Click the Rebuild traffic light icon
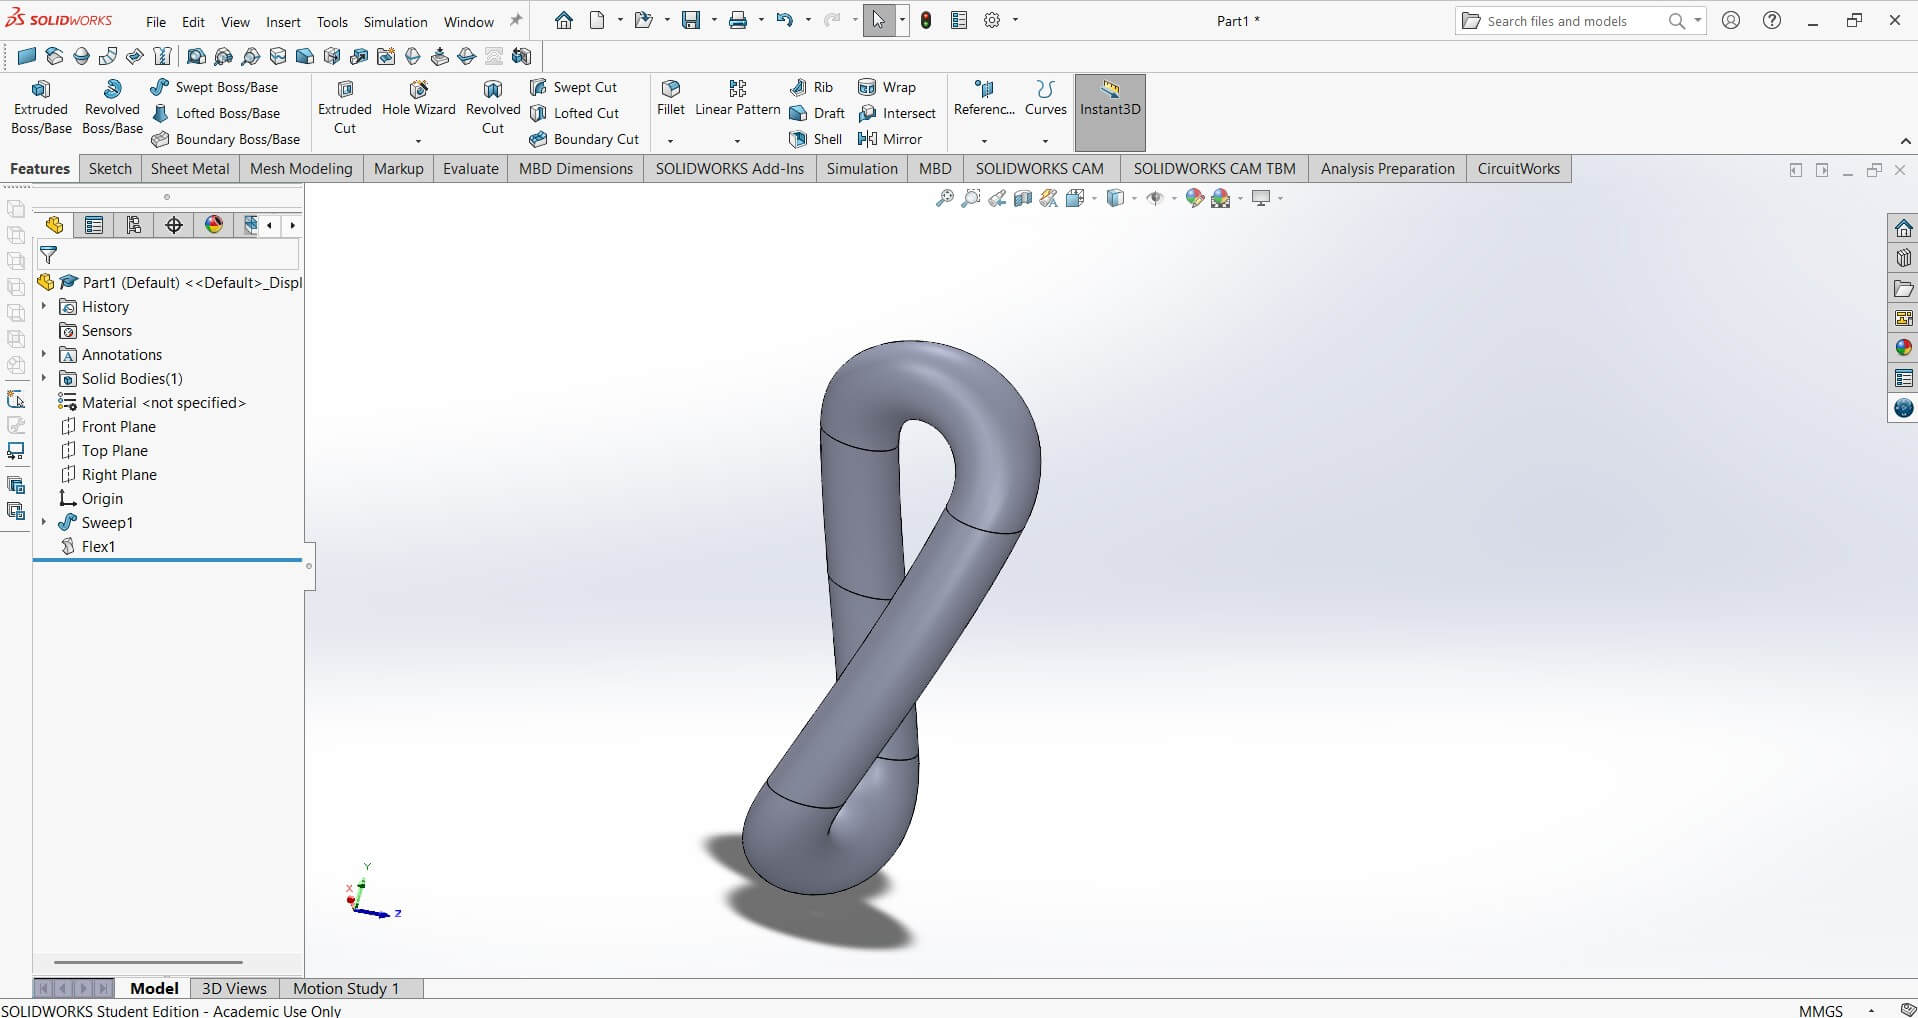1918x1018 pixels. coord(926,20)
